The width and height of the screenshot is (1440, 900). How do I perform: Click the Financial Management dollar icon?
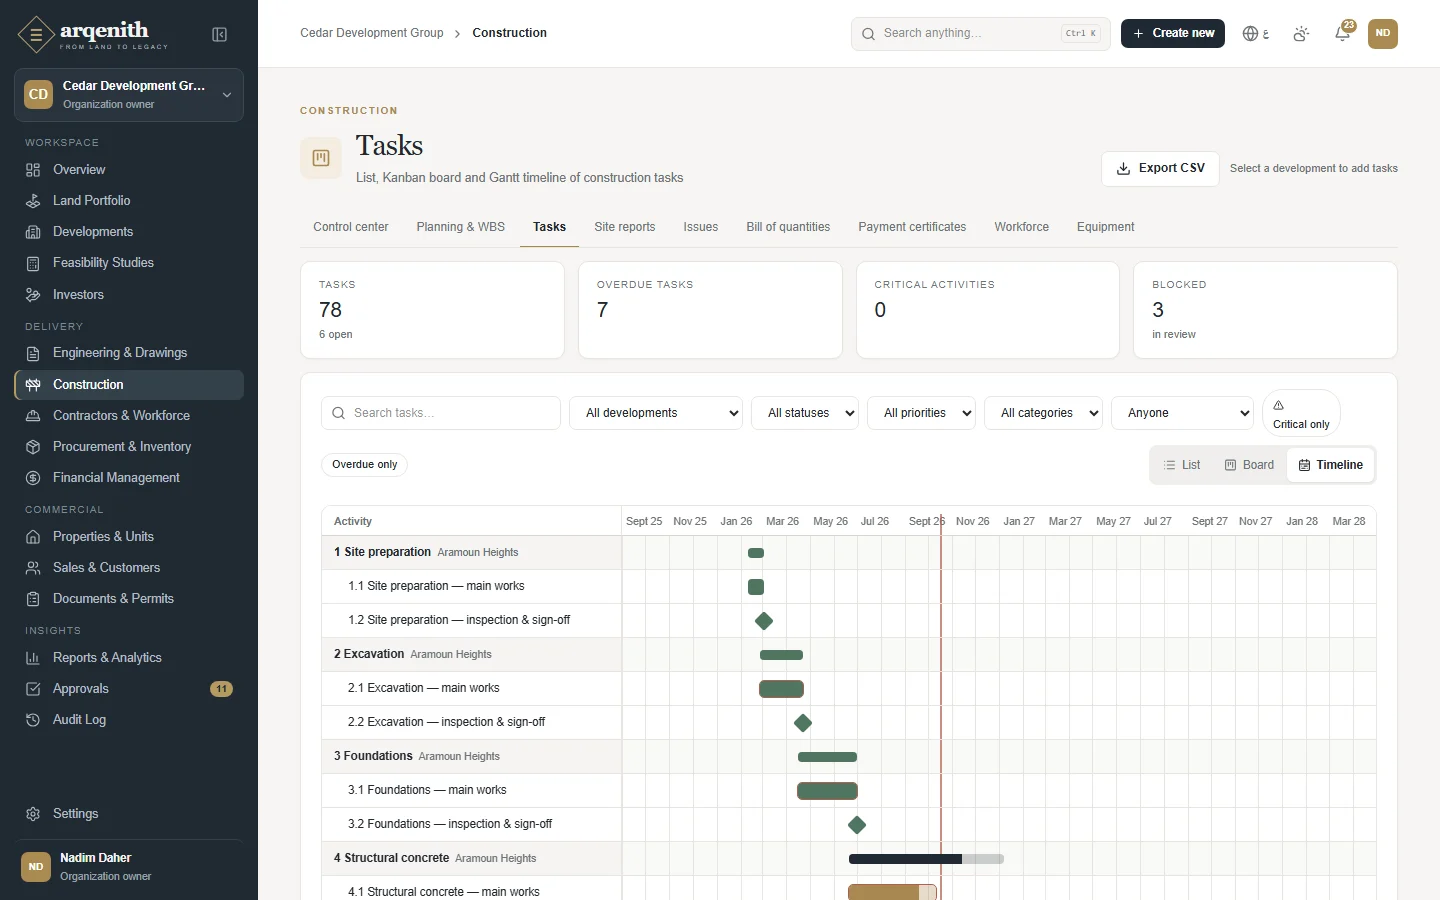33,478
